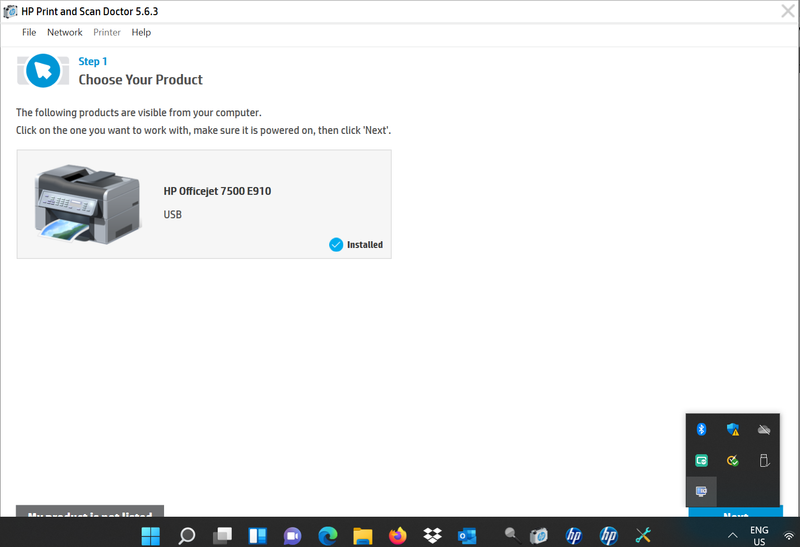Click the Next button

(x=735, y=512)
